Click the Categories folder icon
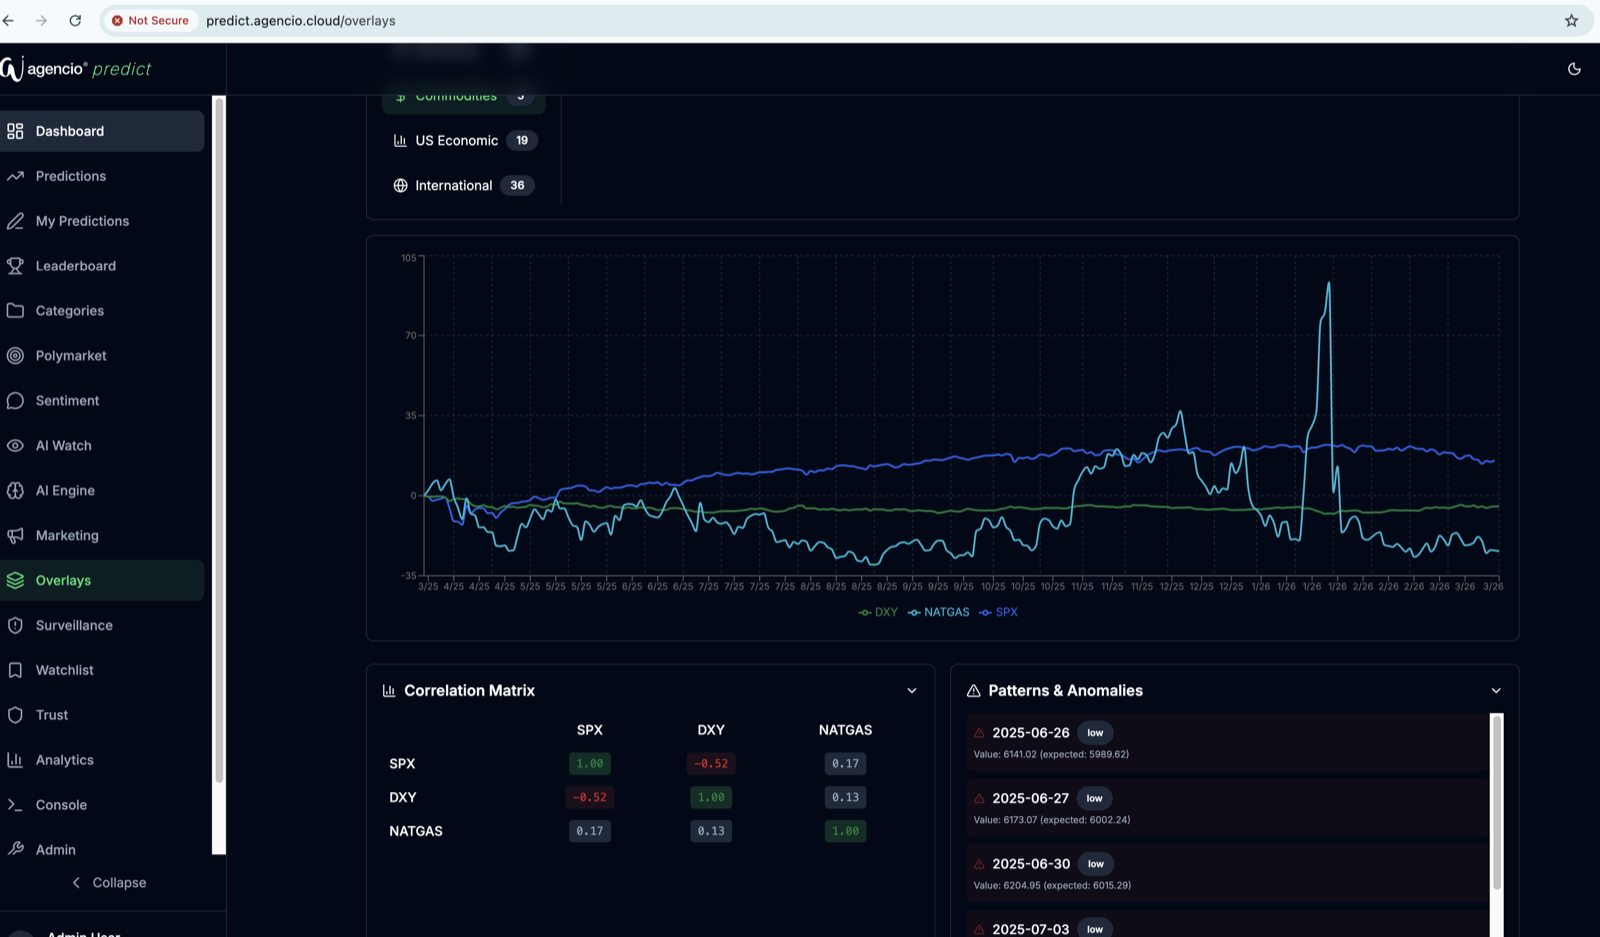The width and height of the screenshot is (1600, 937). coord(15,311)
